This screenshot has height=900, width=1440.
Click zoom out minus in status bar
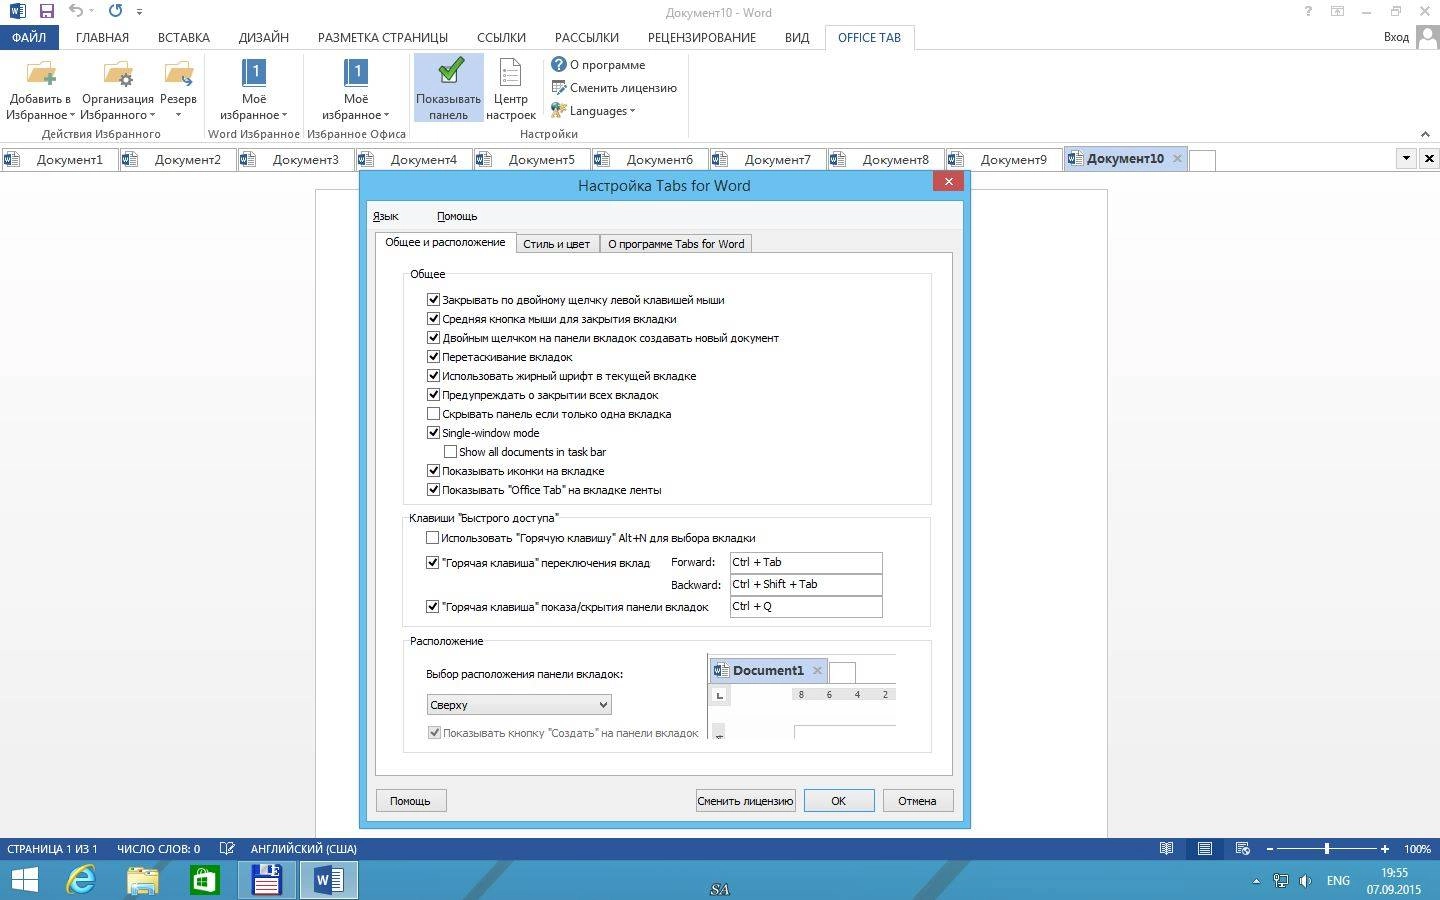pyautogui.click(x=1270, y=848)
